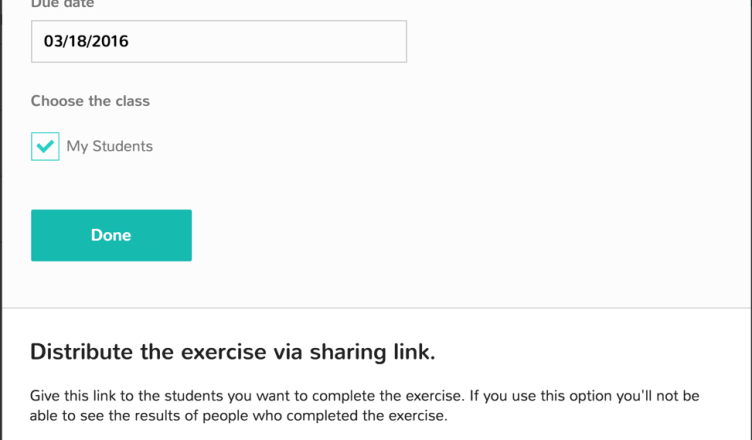The height and width of the screenshot is (440, 752).
Task: Click the 03/18/2016 date text
Action: point(86,41)
